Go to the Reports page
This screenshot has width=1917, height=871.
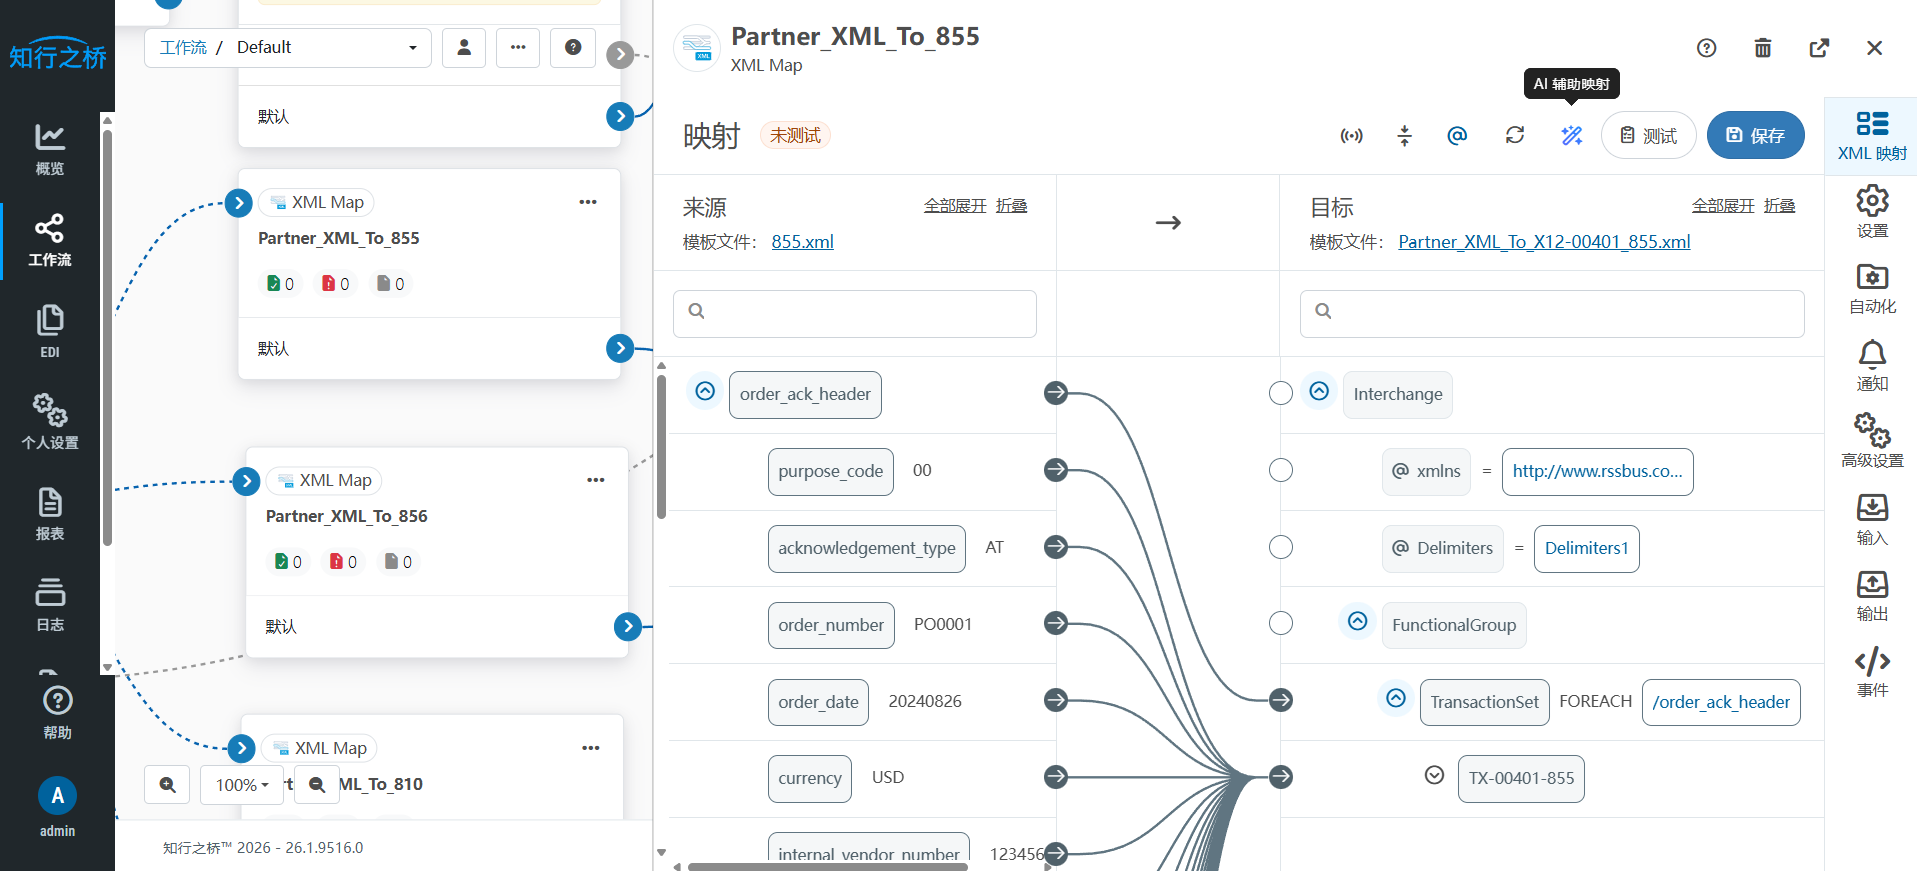click(50, 514)
